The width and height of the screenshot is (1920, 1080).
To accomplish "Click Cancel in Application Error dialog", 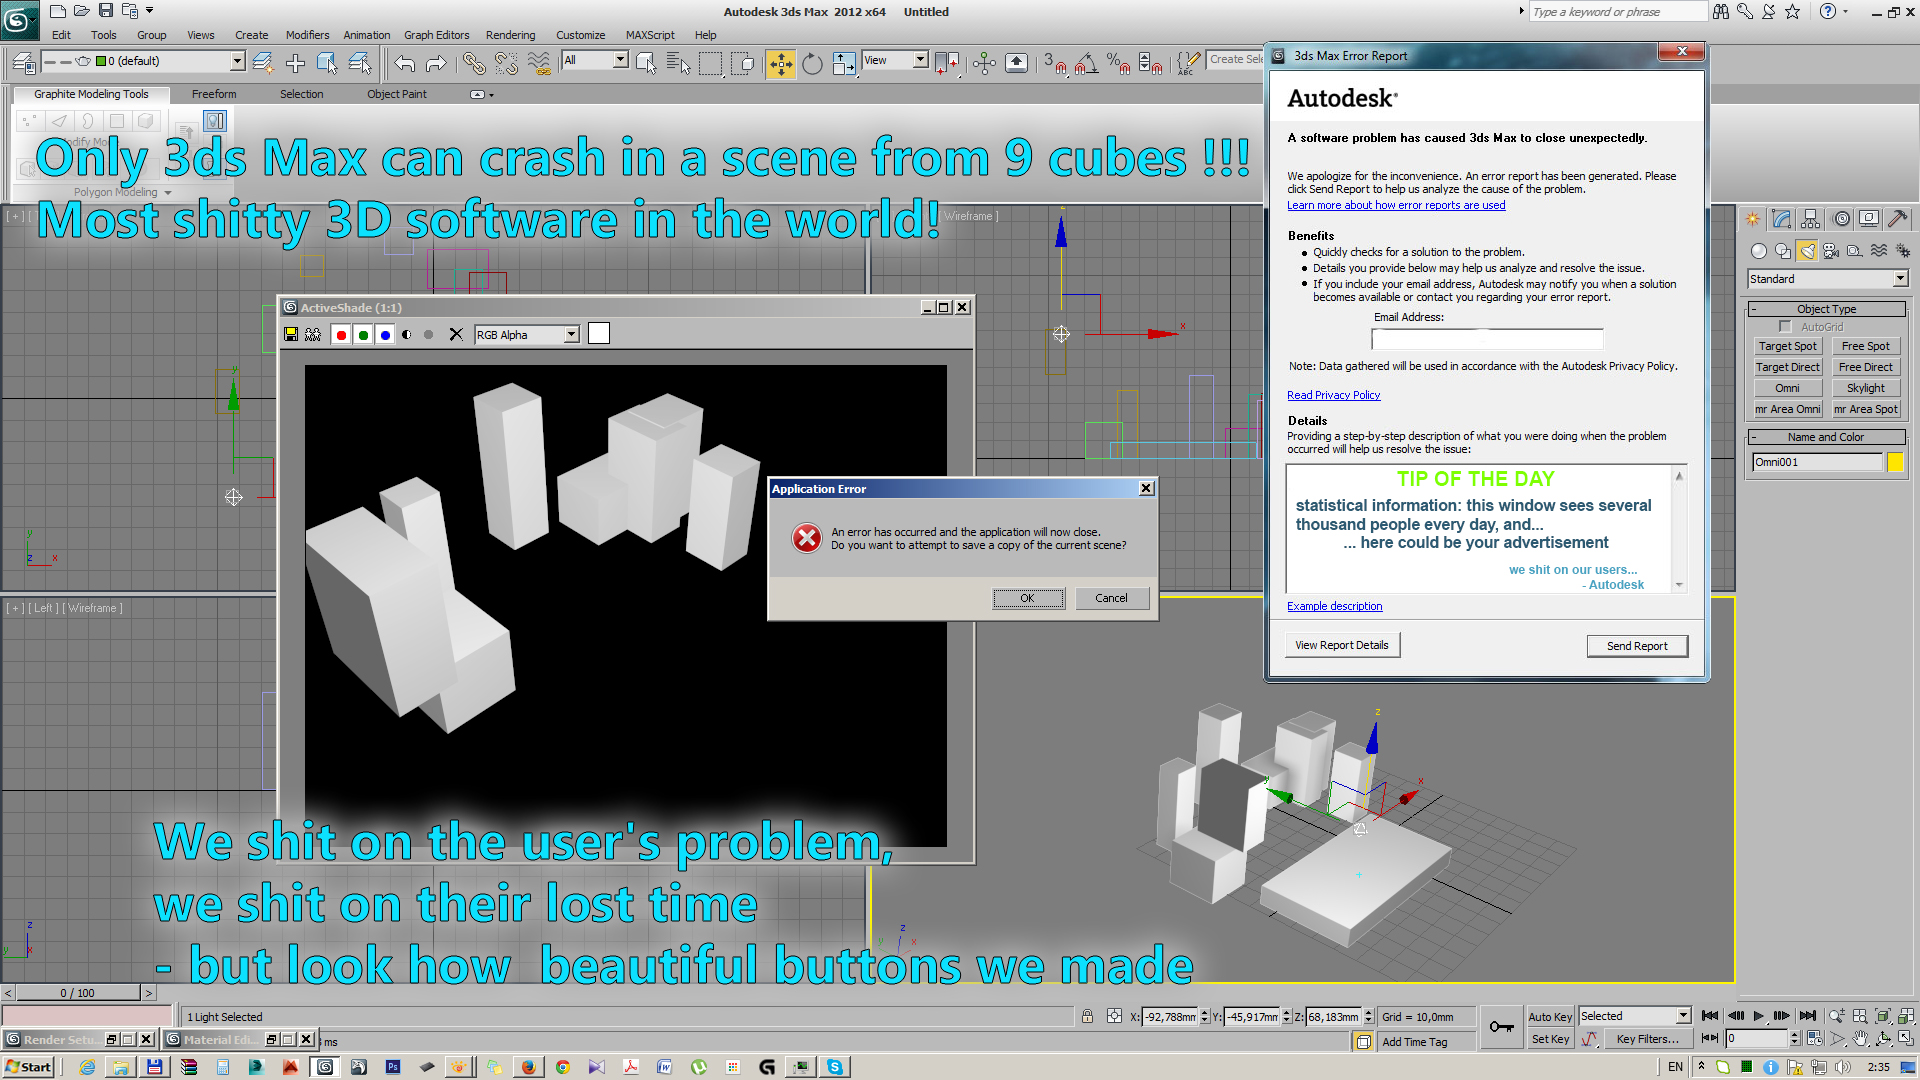I will pos(1111,598).
